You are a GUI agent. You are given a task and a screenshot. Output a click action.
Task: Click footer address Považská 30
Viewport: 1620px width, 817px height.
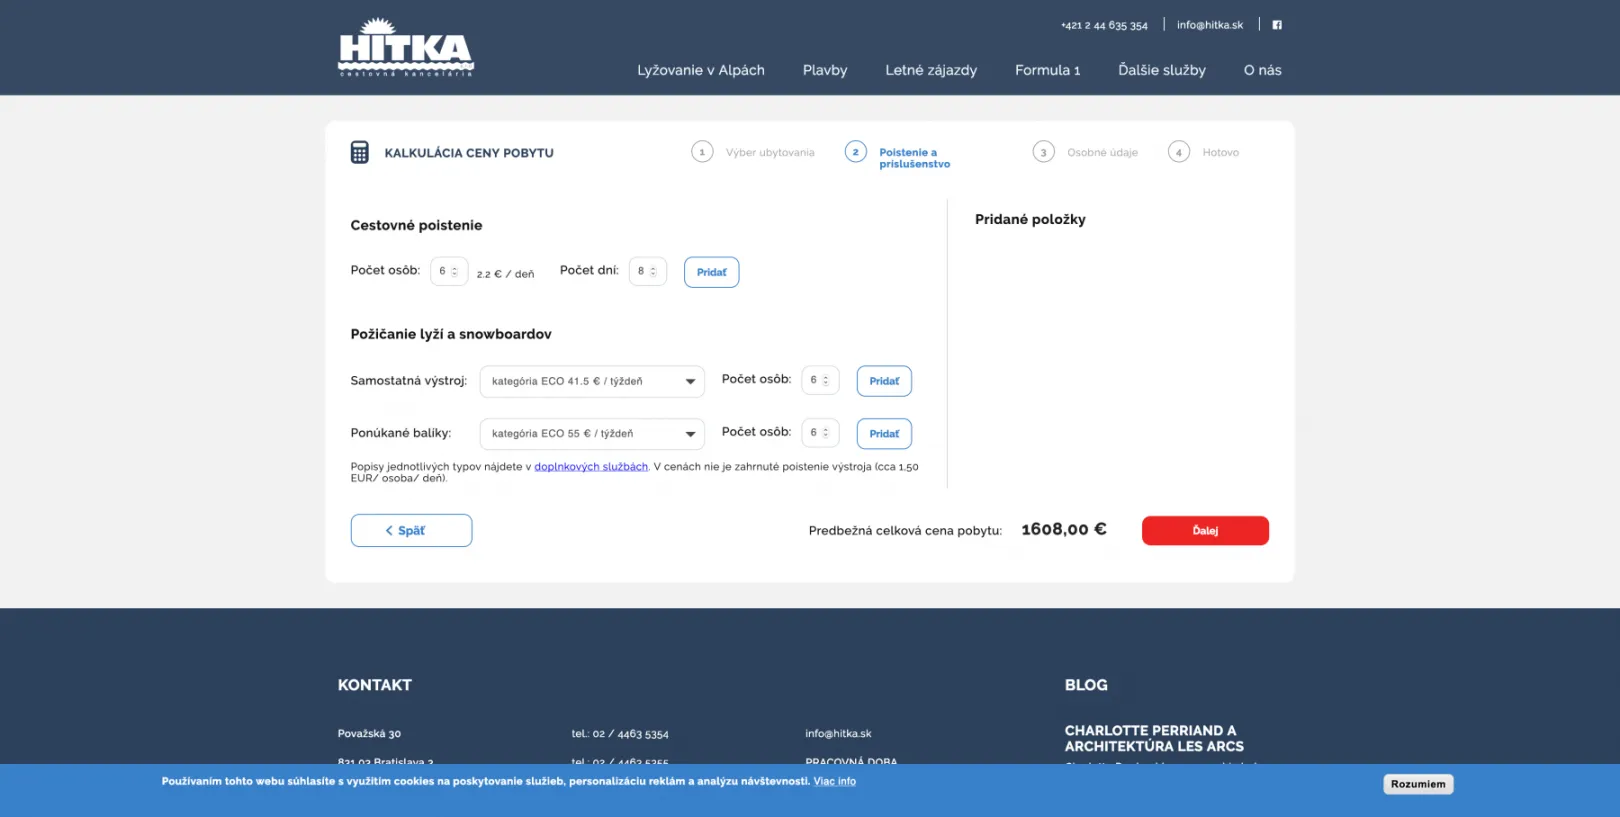point(369,734)
